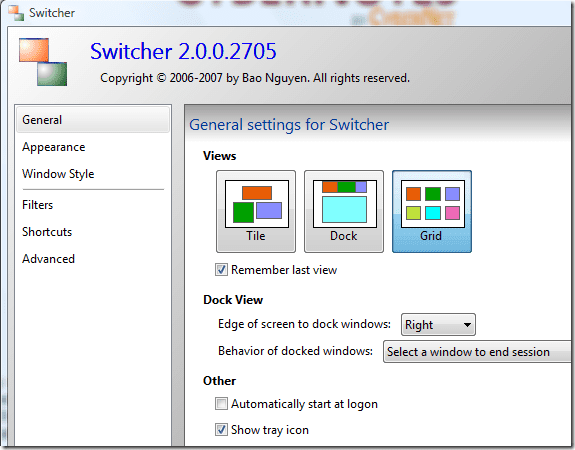Image resolution: width=575 pixels, height=450 pixels.
Task: Click the Switcher title bar icon
Action: [x=16, y=13]
